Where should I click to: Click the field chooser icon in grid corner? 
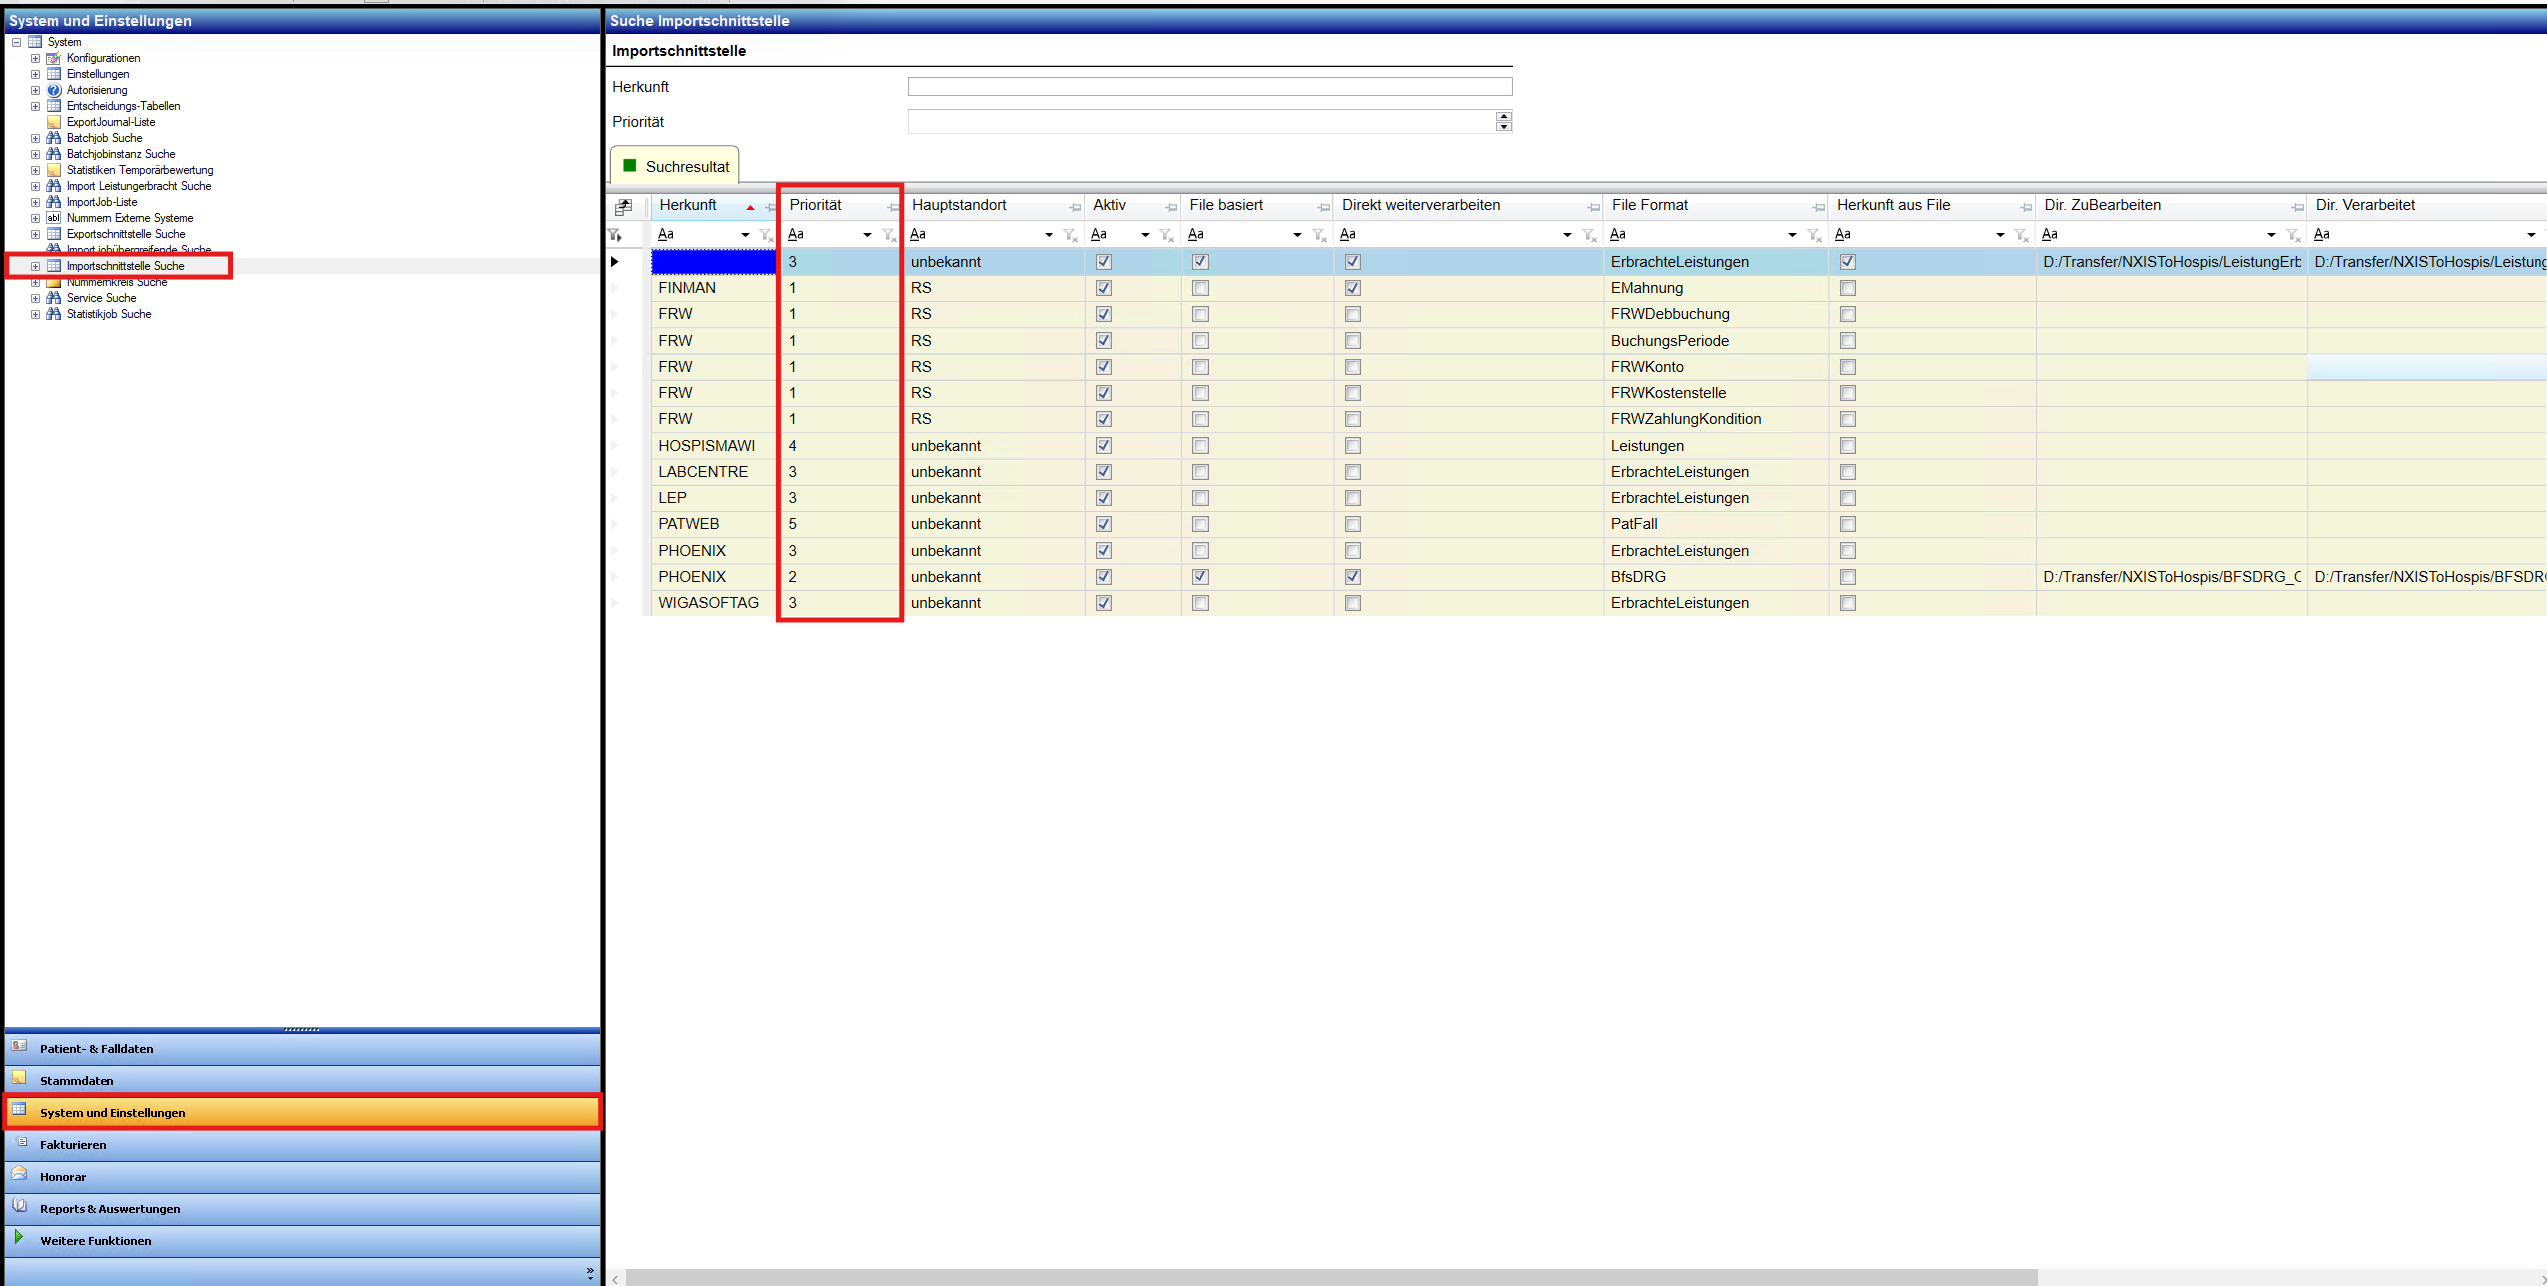tap(623, 207)
